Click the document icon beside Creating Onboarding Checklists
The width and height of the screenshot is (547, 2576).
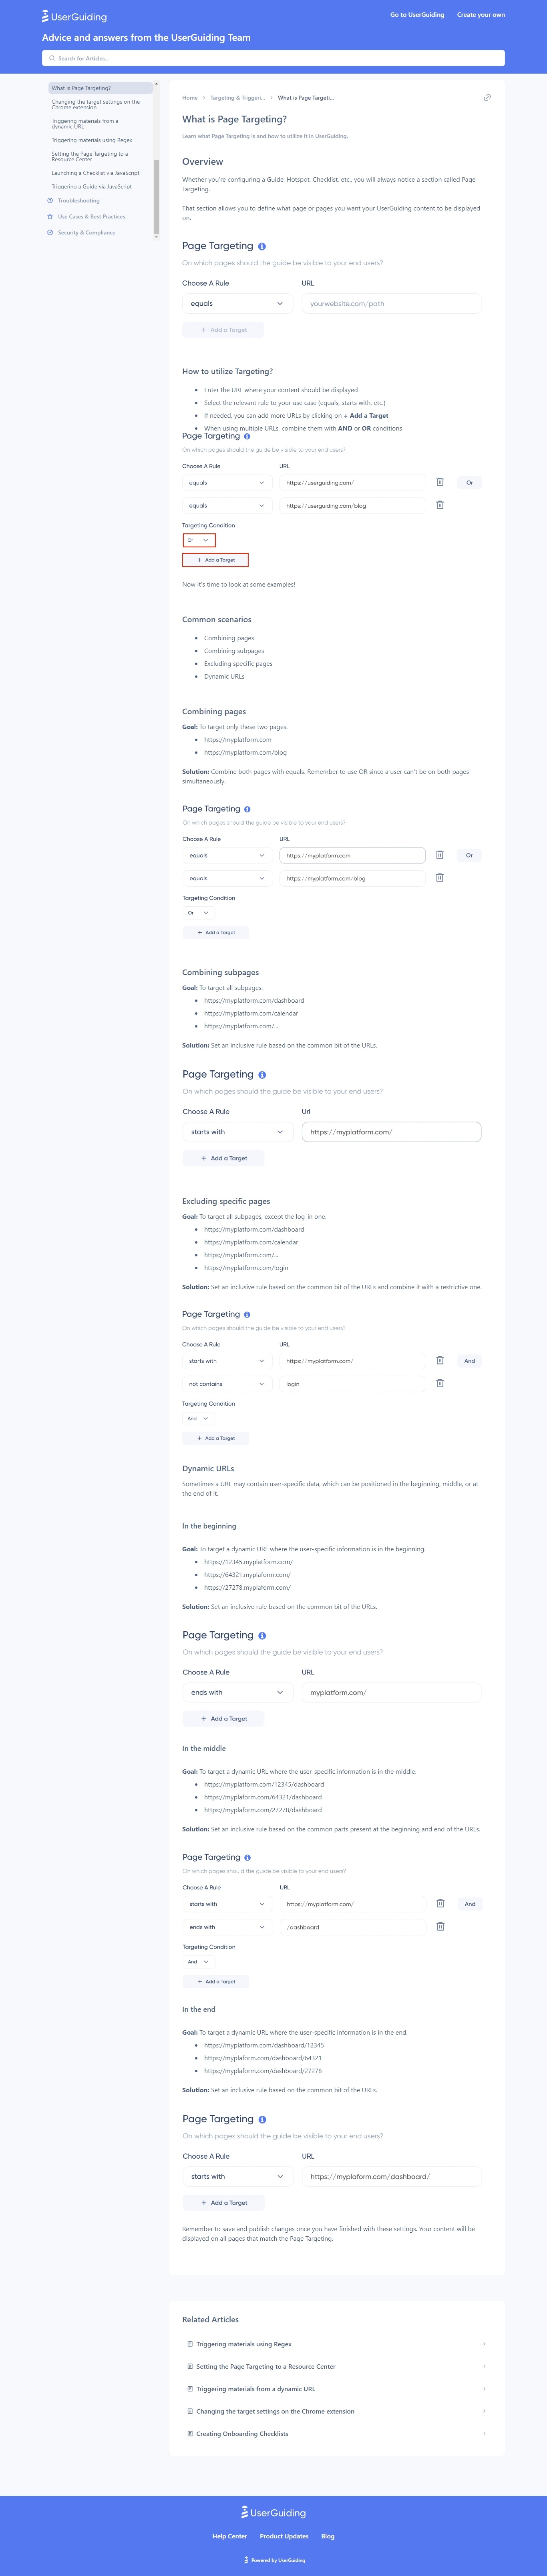(190, 2433)
